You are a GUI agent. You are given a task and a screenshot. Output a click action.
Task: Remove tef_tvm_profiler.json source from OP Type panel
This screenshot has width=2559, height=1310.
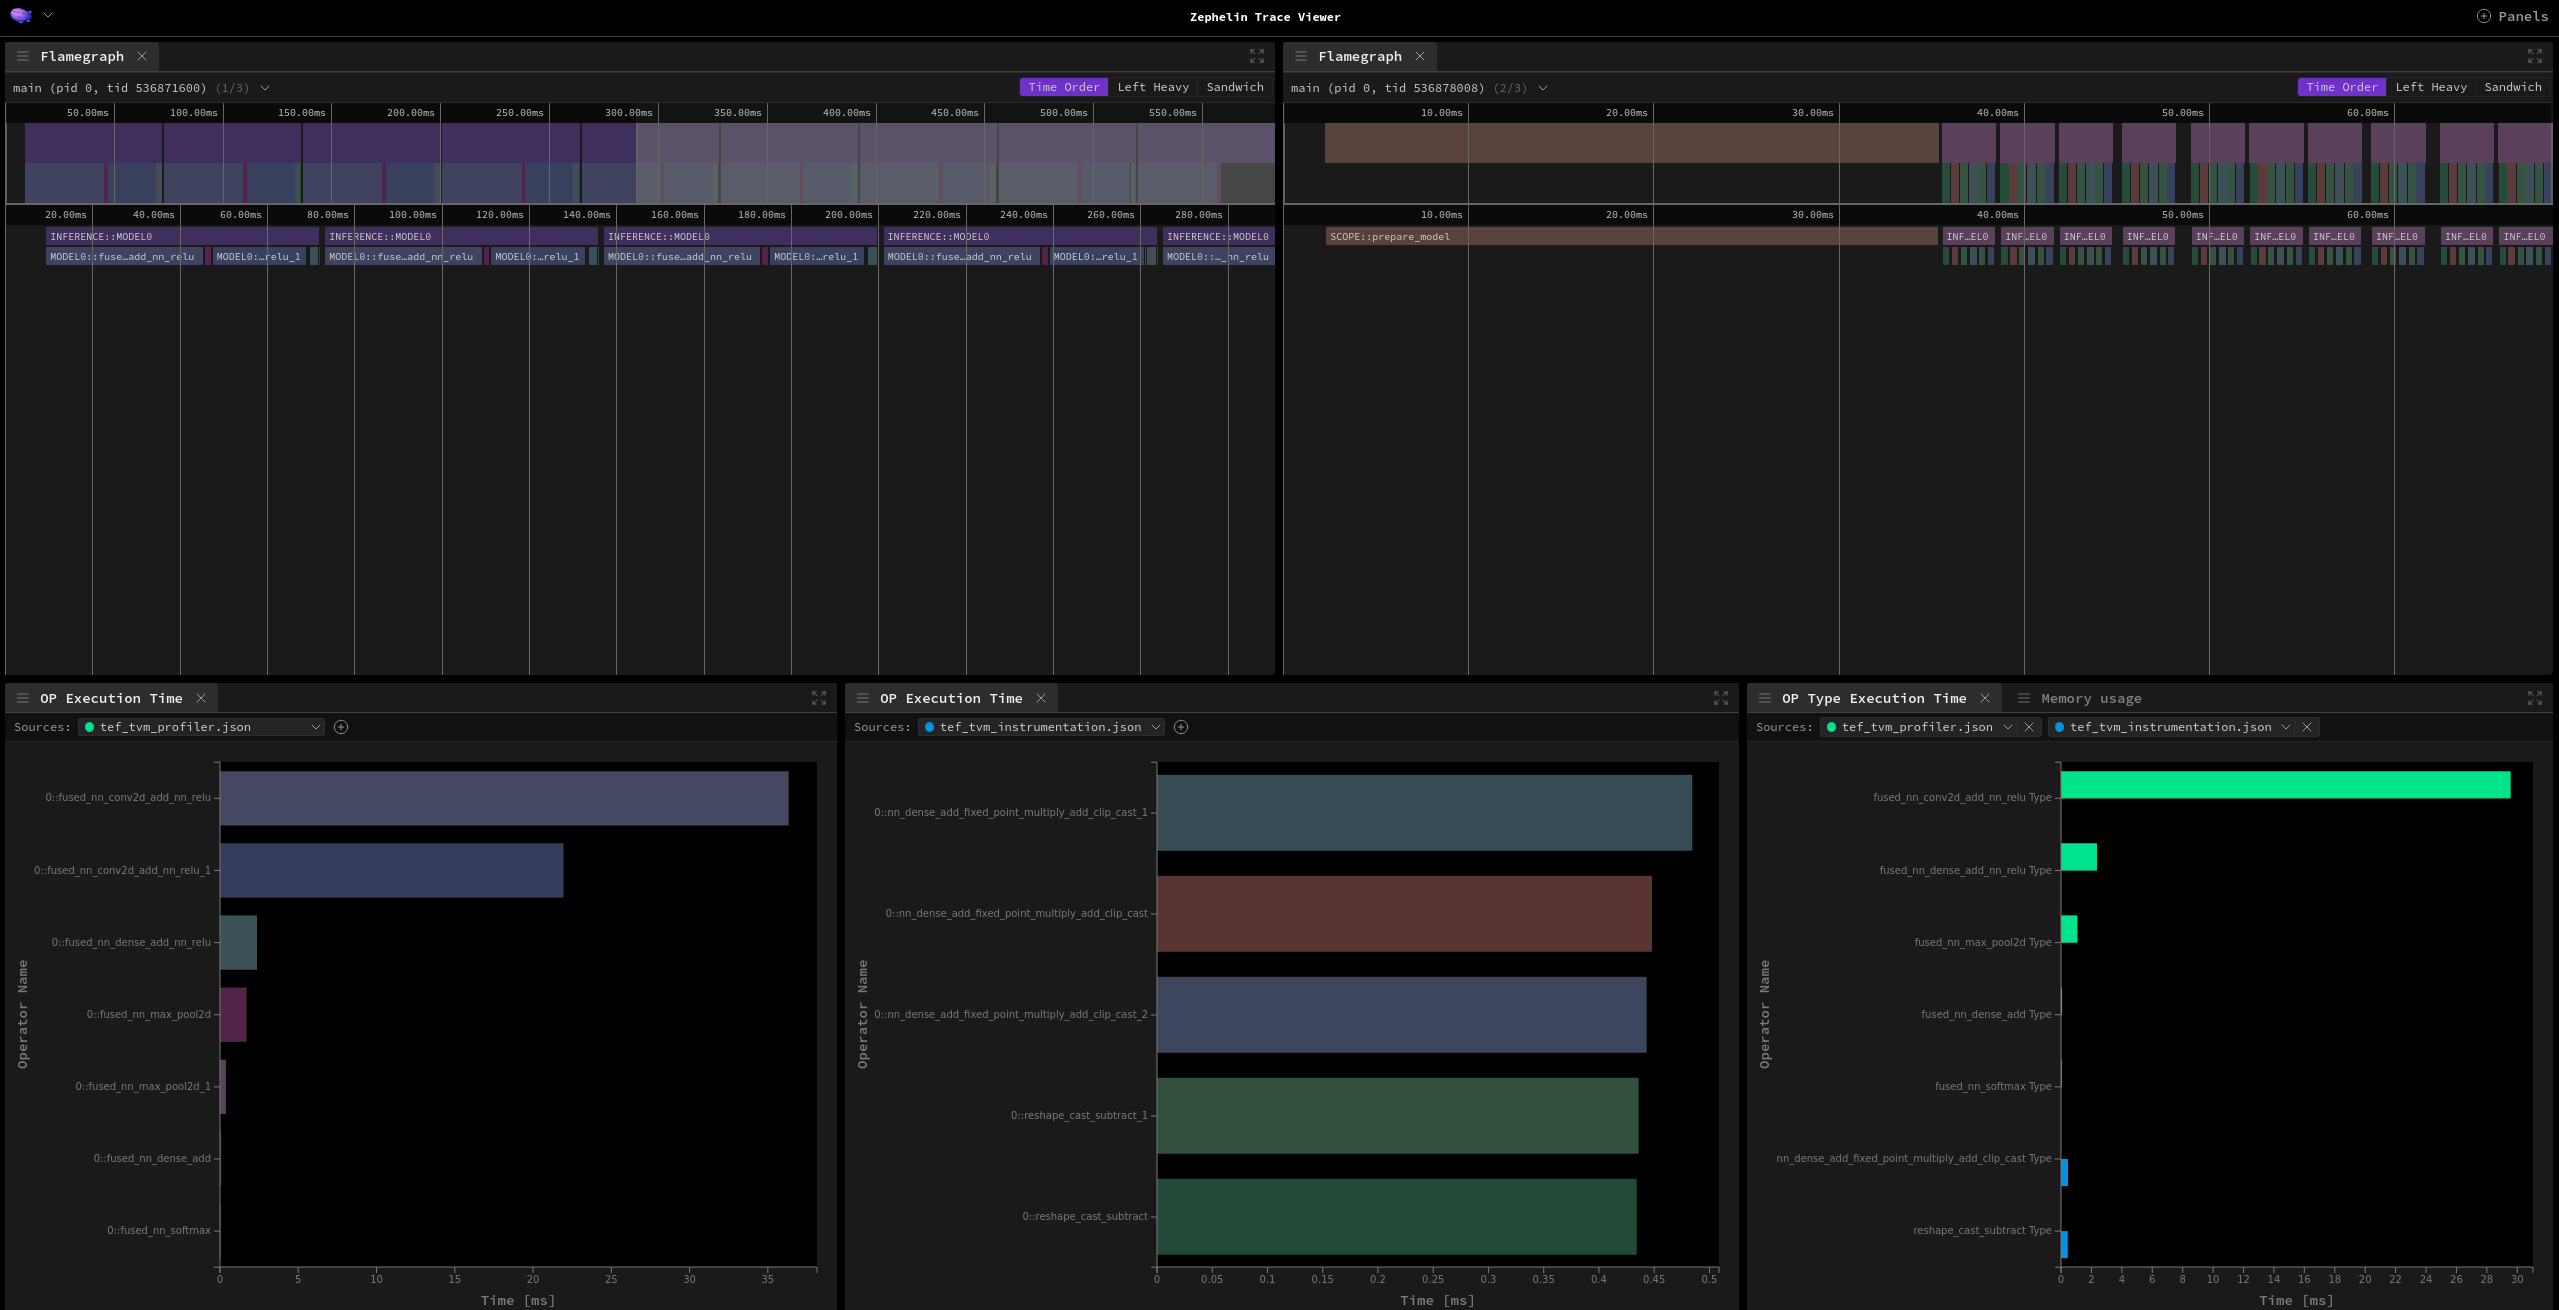pos(2029,727)
